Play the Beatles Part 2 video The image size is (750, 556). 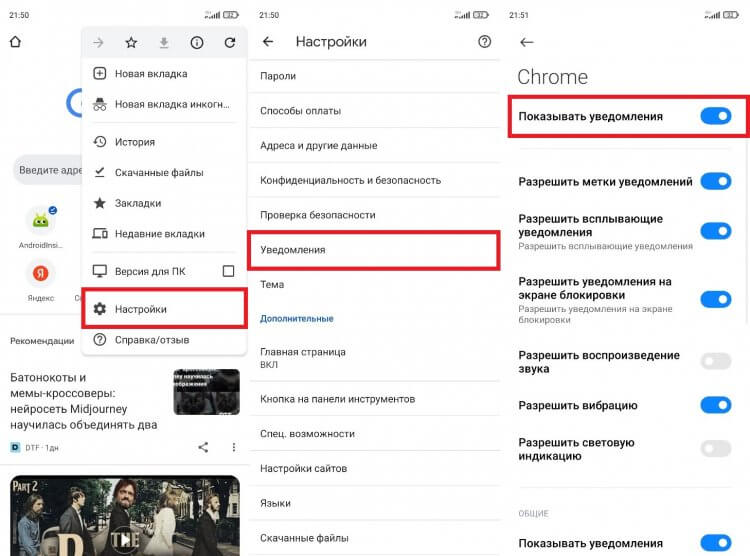coord(125,540)
